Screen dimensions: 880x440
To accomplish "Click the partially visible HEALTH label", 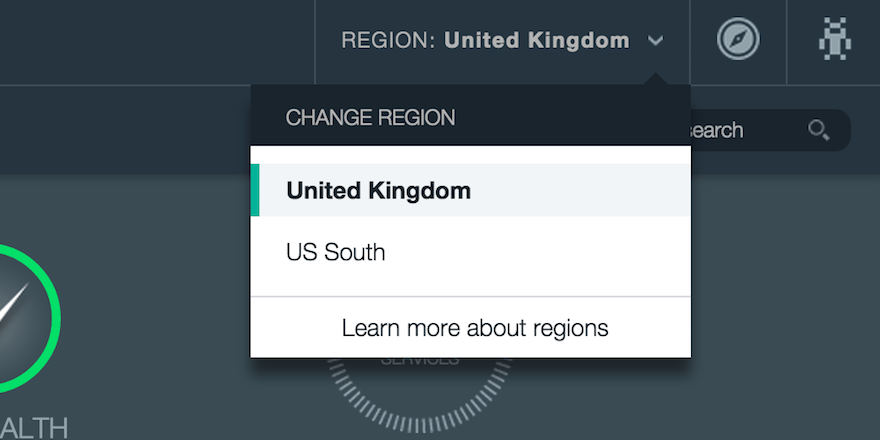I will click(x=34, y=428).
